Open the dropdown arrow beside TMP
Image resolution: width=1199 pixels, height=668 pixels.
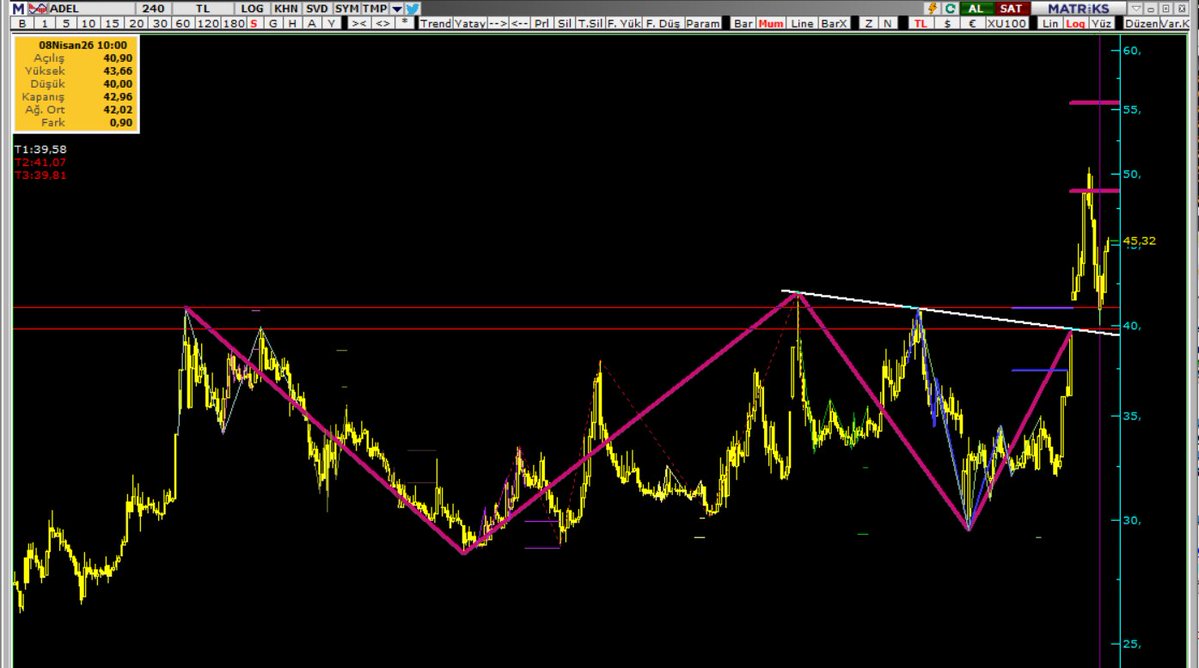[x=396, y=8]
